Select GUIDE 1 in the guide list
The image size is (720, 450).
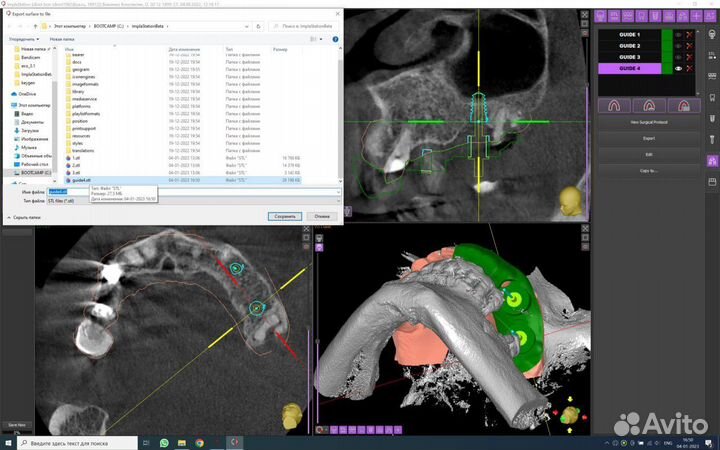[x=631, y=35]
